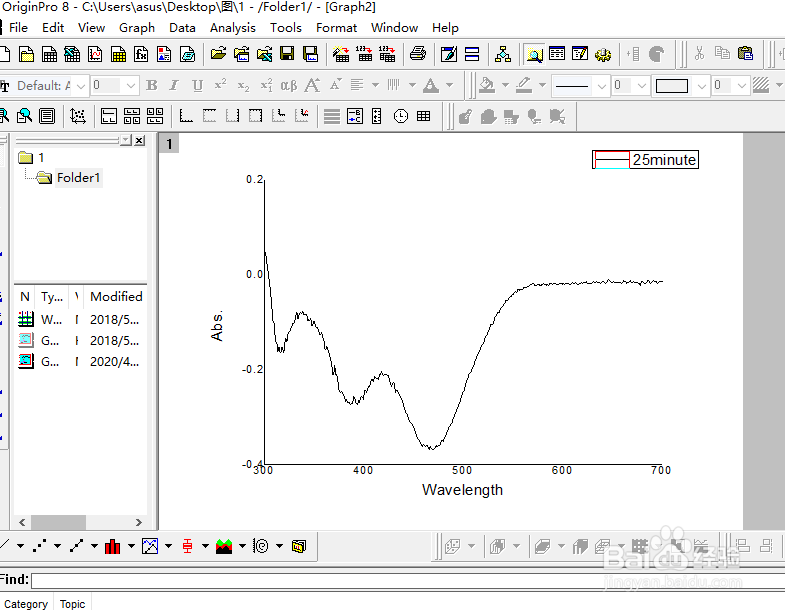
Task: Click Import Wizard icon
Action: pos(341,54)
